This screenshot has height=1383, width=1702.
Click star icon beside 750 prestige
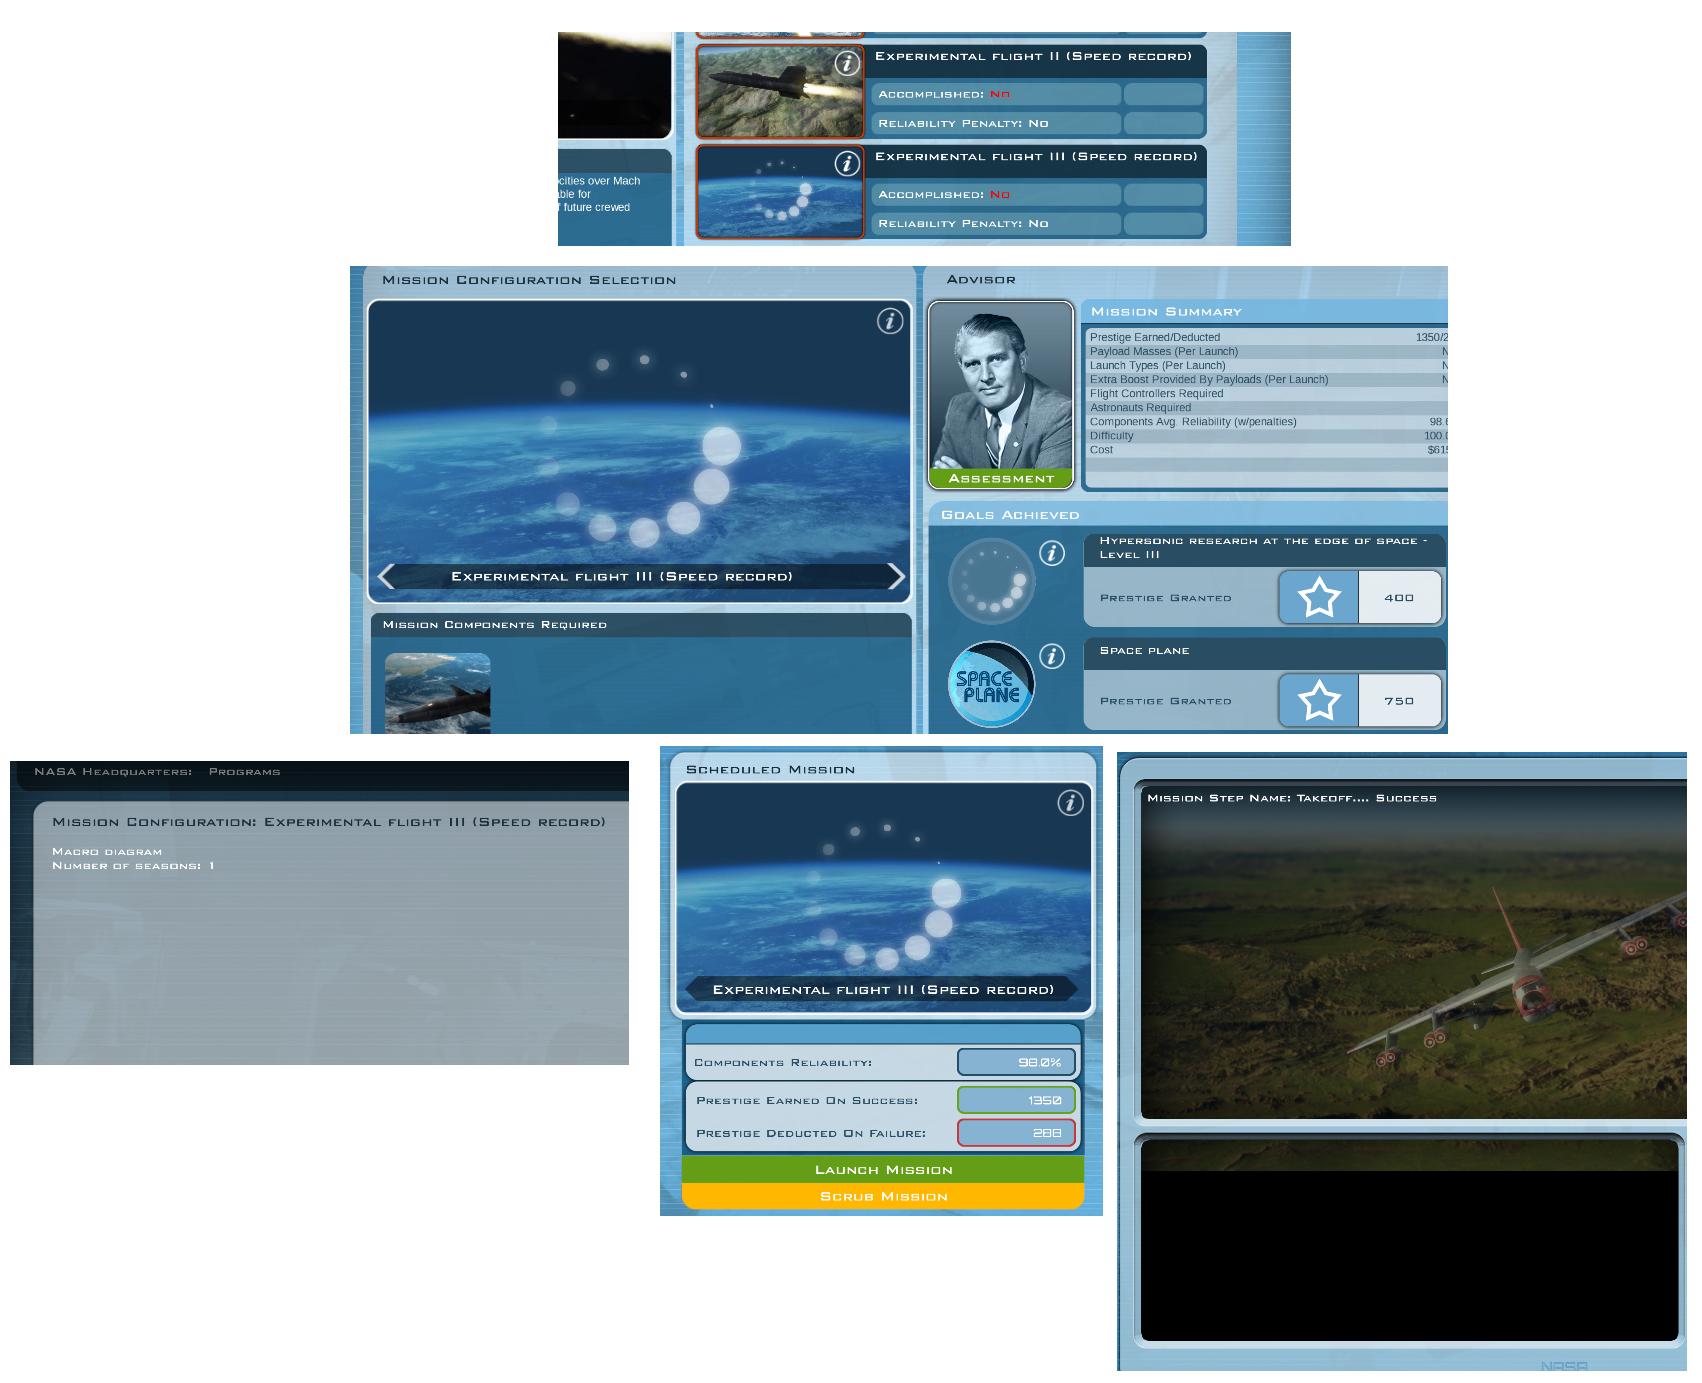pos(1319,701)
